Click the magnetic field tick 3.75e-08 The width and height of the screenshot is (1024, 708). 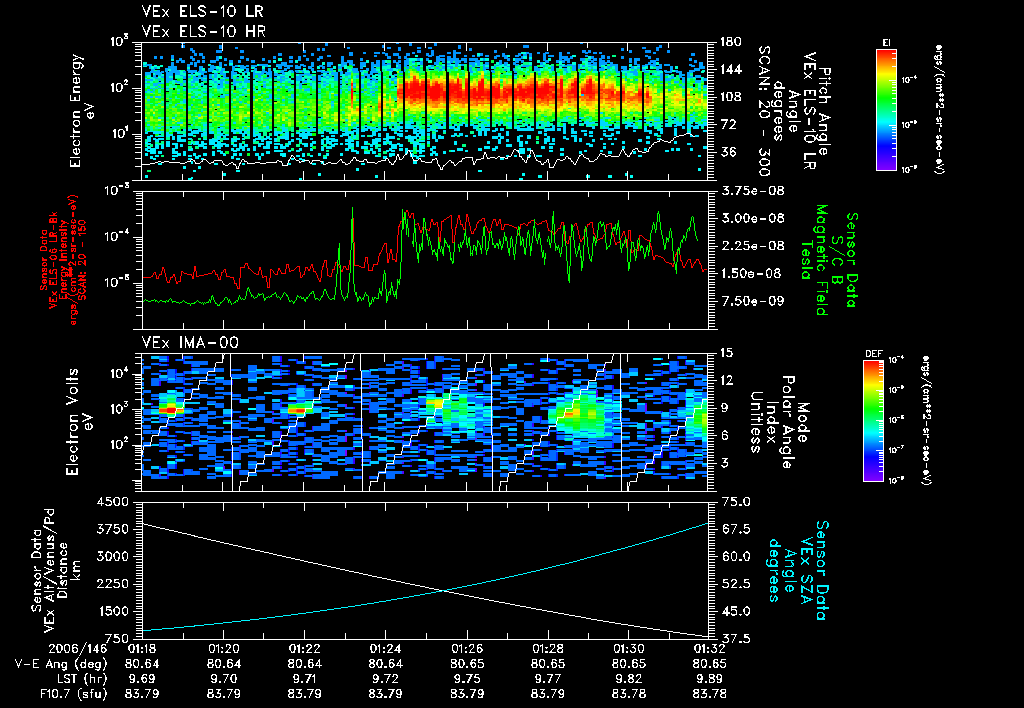pyautogui.click(x=751, y=191)
